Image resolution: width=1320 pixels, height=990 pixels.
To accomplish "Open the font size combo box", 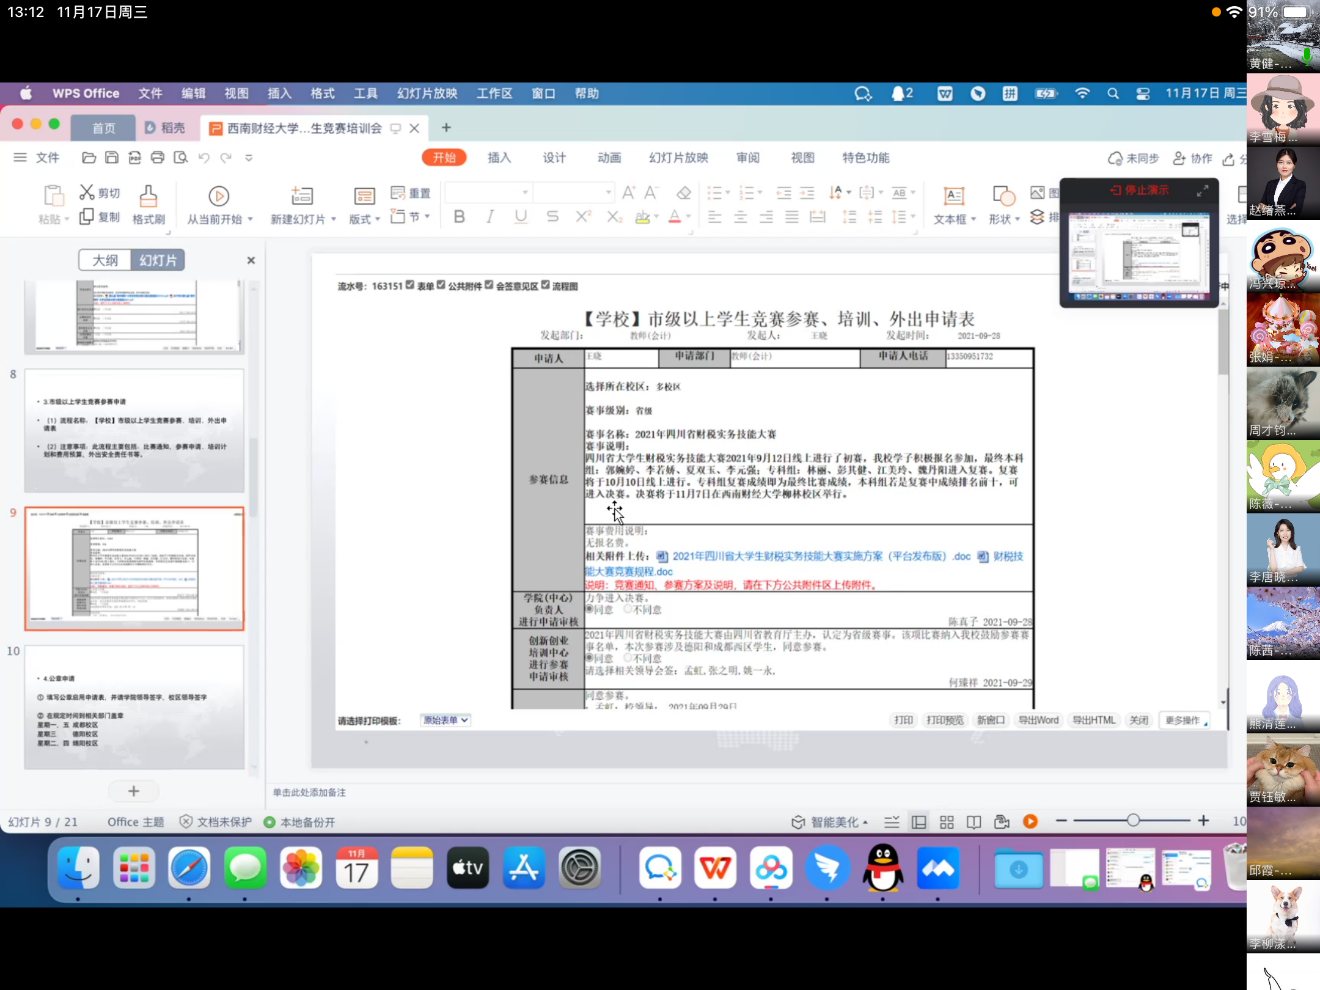I will tap(573, 192).
